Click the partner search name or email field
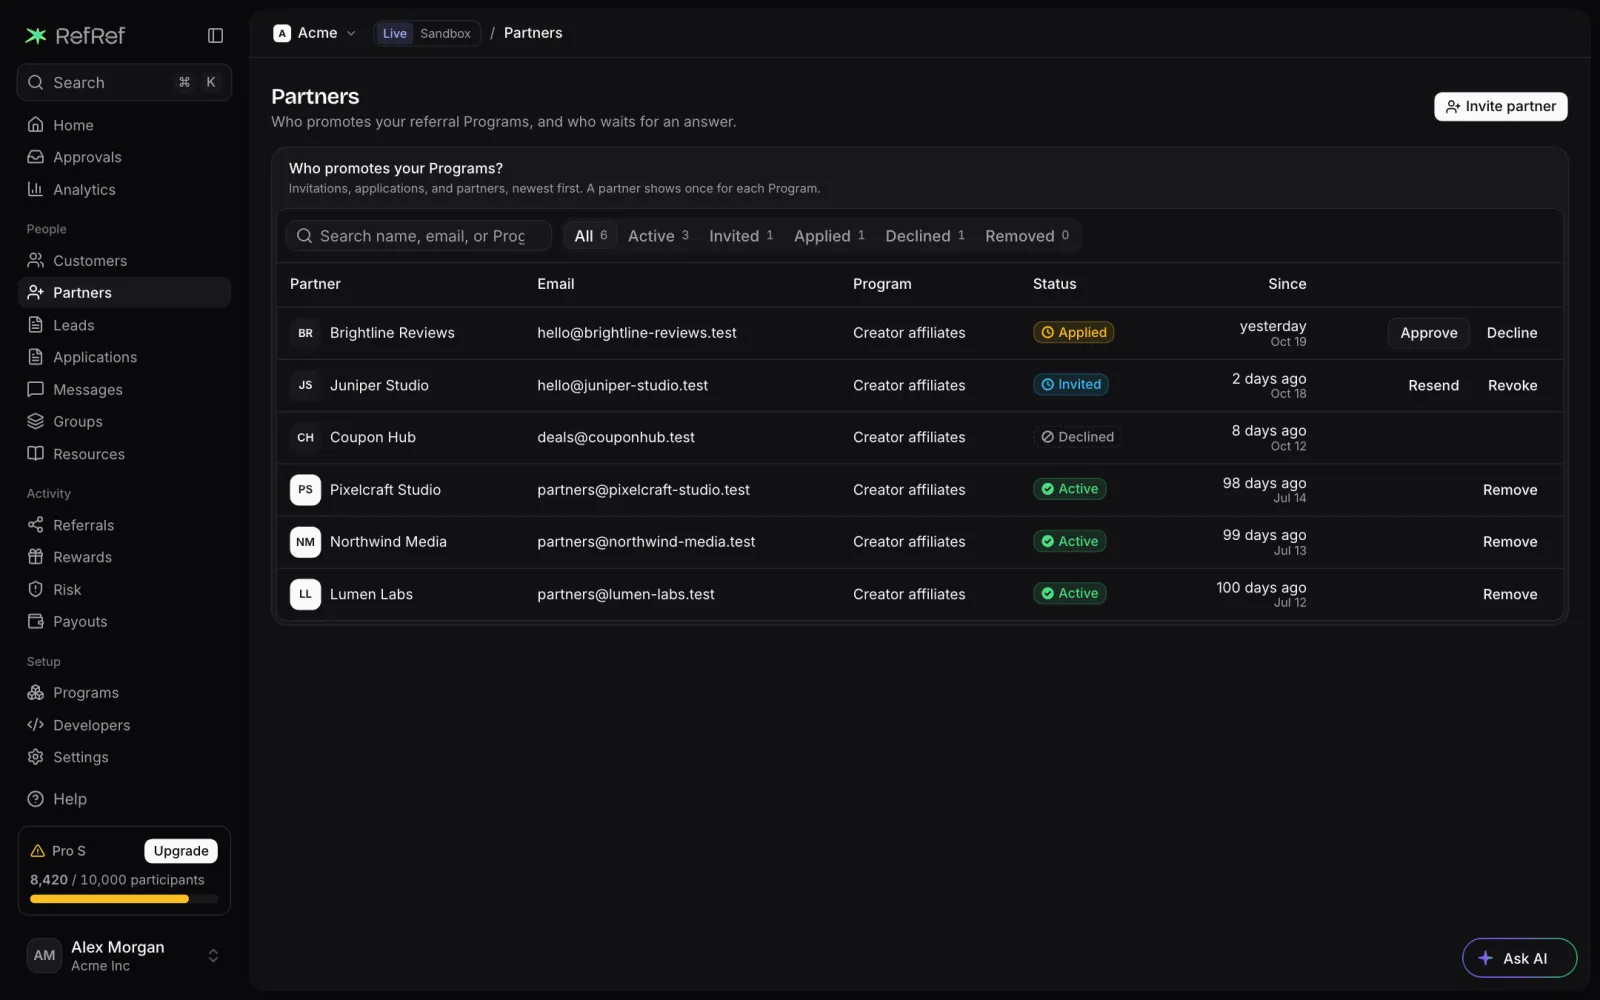This screenshot has width=1600, height=1000. click(419, 236)
